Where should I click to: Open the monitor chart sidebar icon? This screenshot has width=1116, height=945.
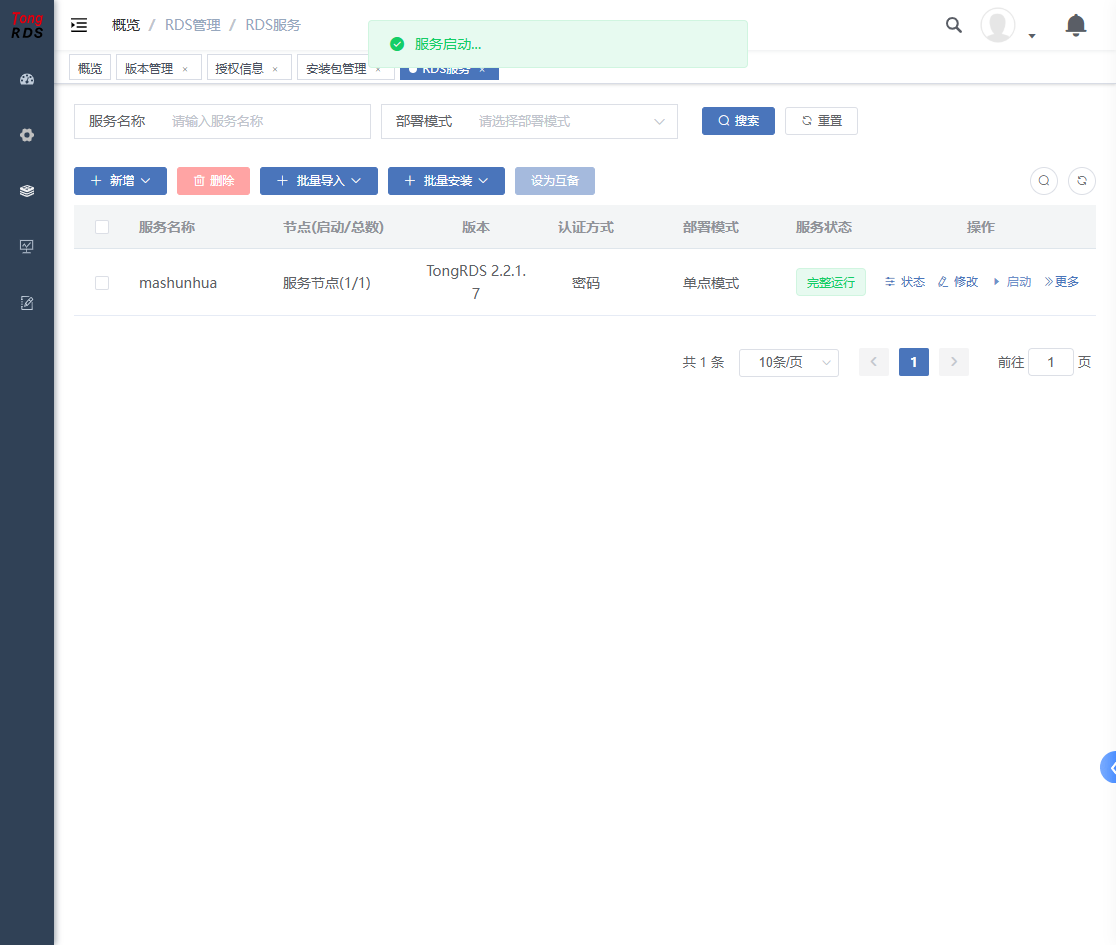27,247
